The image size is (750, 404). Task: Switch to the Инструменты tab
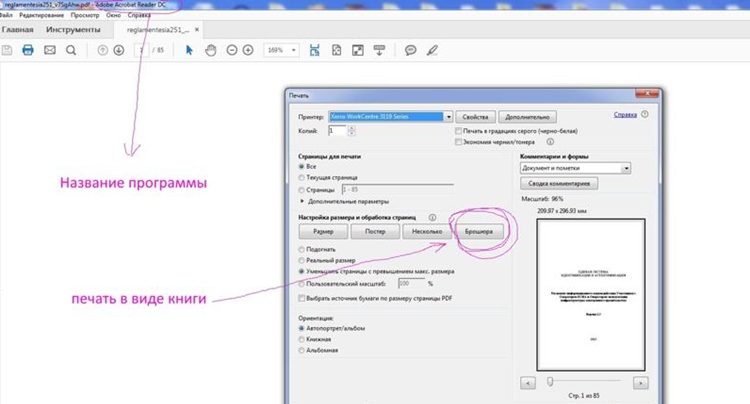click(x=73, y=30)
